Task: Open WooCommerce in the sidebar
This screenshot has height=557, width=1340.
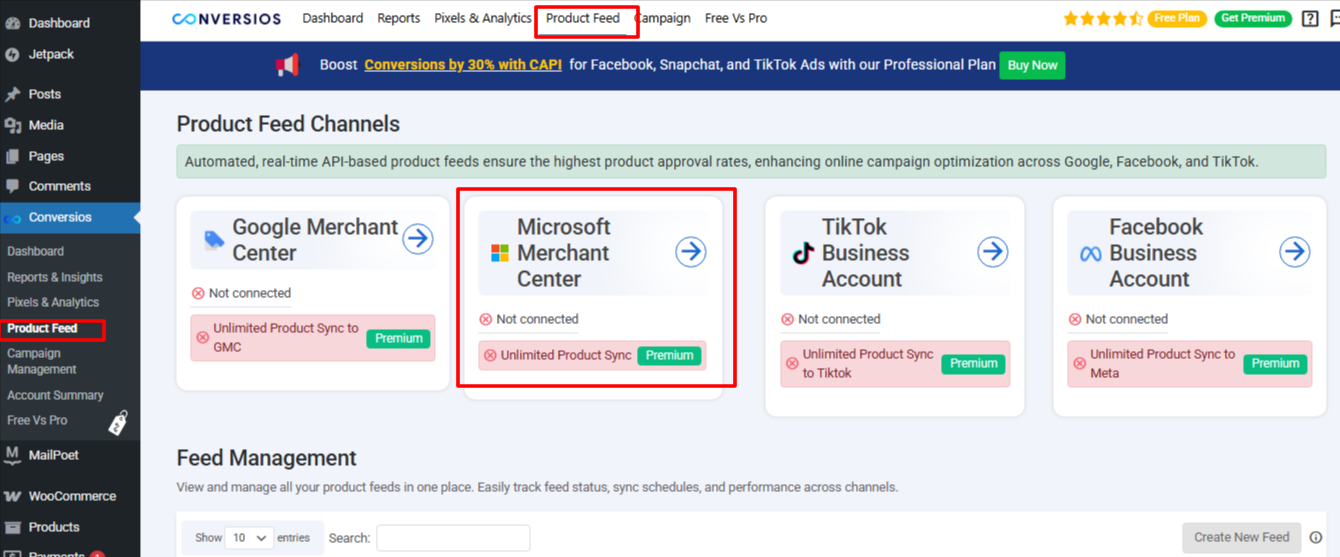Action: click(71, 496)
